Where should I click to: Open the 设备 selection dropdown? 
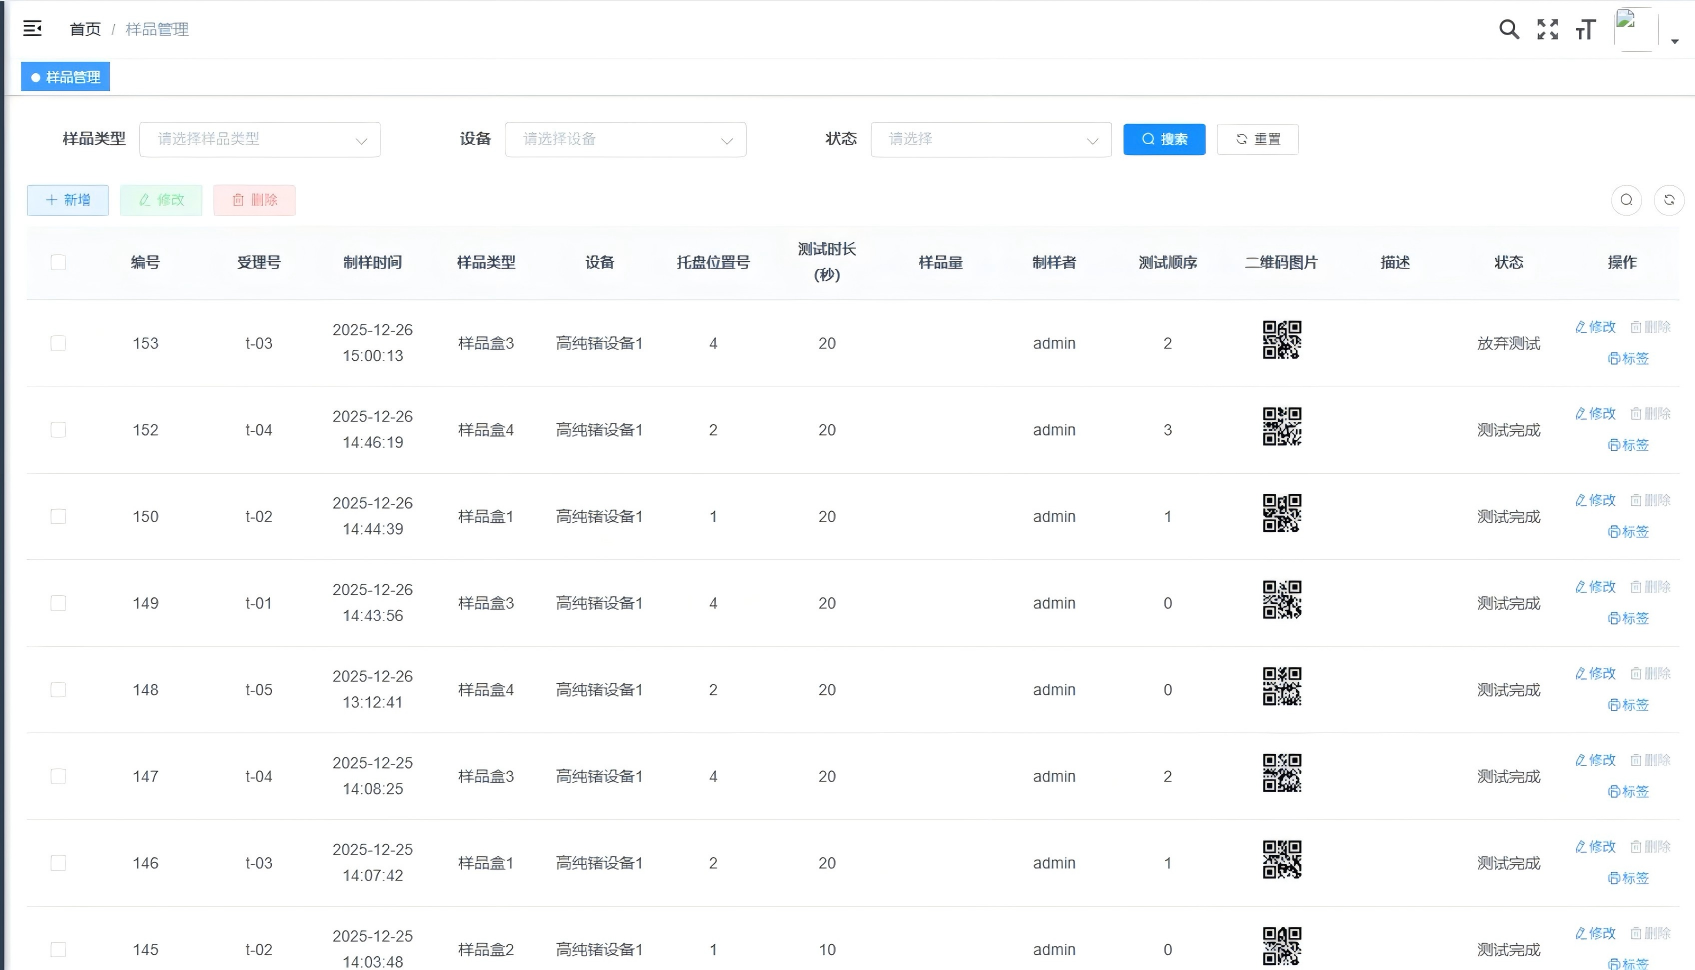(x=626, y=139)
